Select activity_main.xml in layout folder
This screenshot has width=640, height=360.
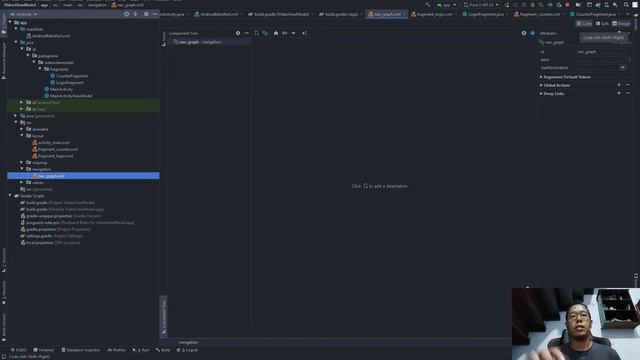(x=53, y=142)
